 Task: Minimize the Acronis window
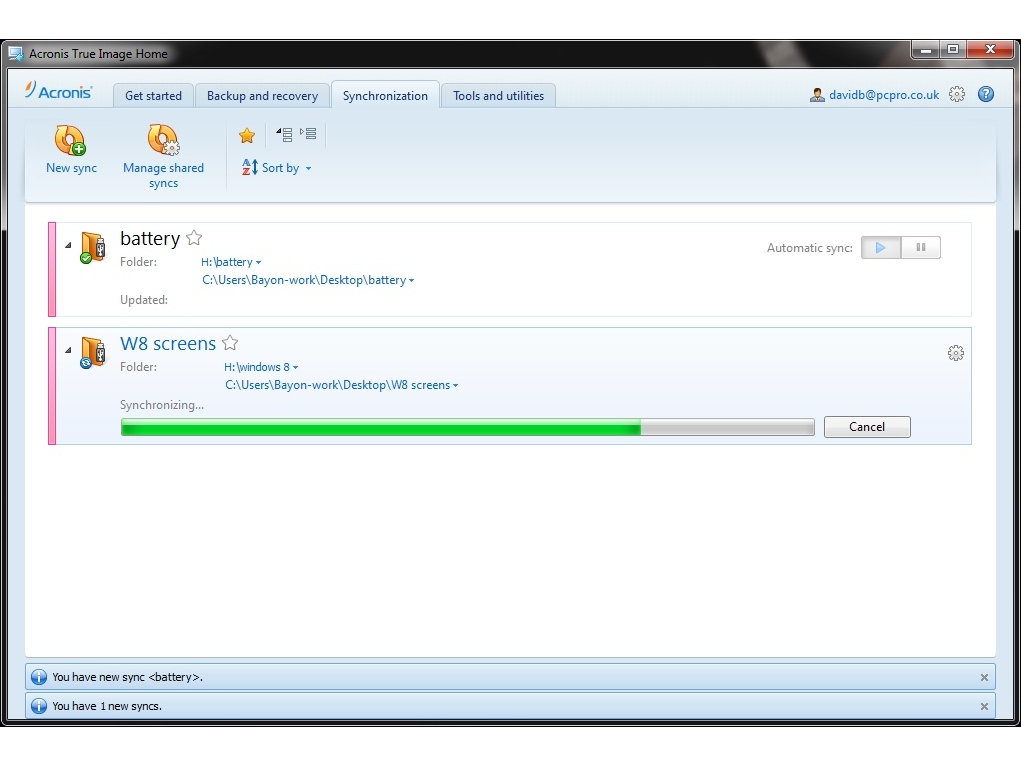point(925,50)
